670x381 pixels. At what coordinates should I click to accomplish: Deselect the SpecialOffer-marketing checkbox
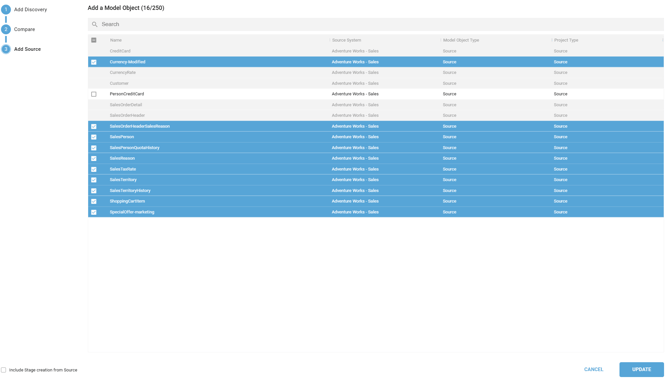coord(94,212)
